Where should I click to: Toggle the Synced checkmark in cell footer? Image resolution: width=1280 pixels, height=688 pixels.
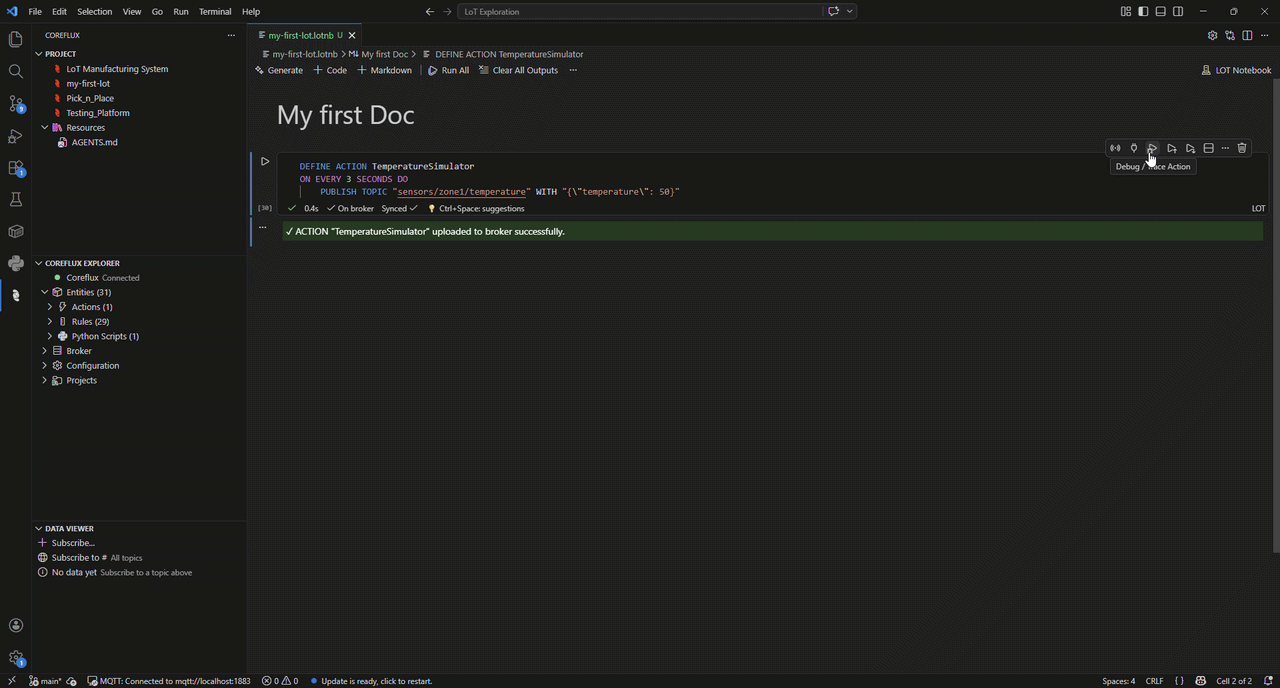(397, 208)
